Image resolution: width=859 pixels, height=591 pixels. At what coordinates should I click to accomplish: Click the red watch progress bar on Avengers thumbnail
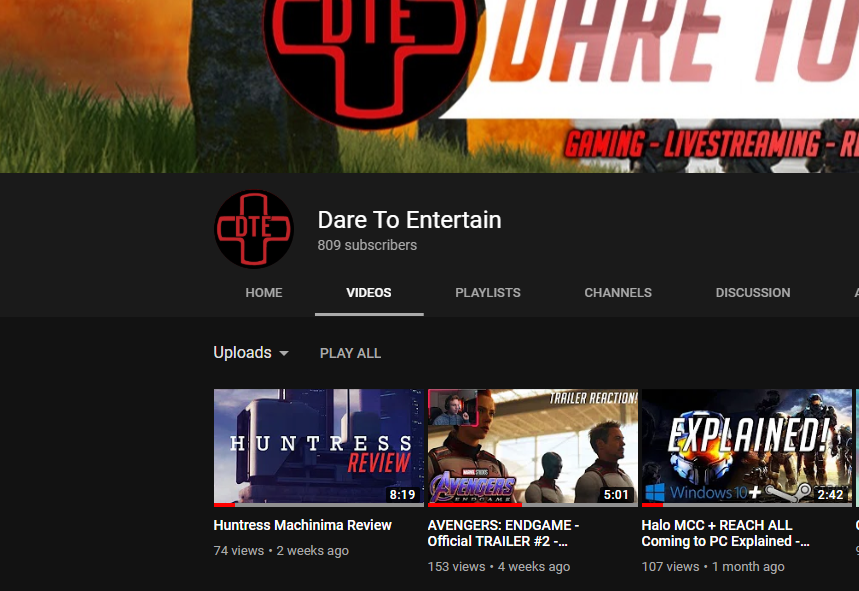[x=474, y=504]
